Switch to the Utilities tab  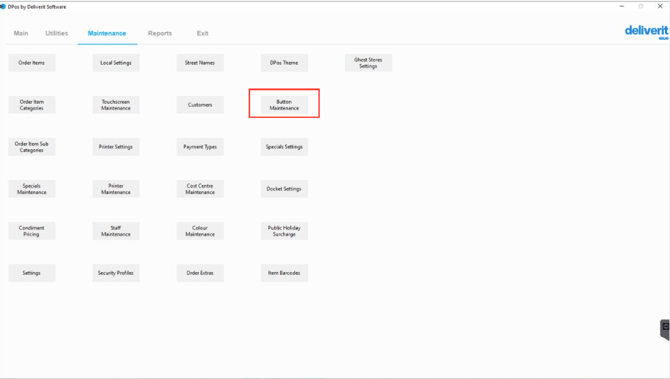coord(56,33)
